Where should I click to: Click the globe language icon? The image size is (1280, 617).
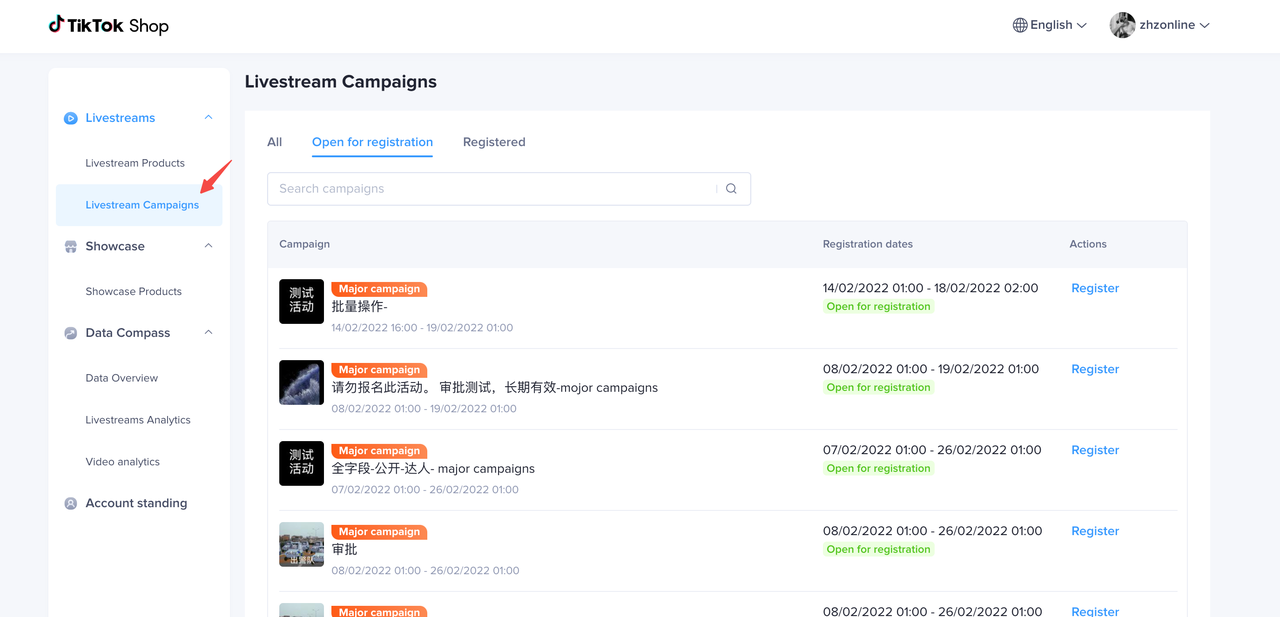[x=1020, y=25]
